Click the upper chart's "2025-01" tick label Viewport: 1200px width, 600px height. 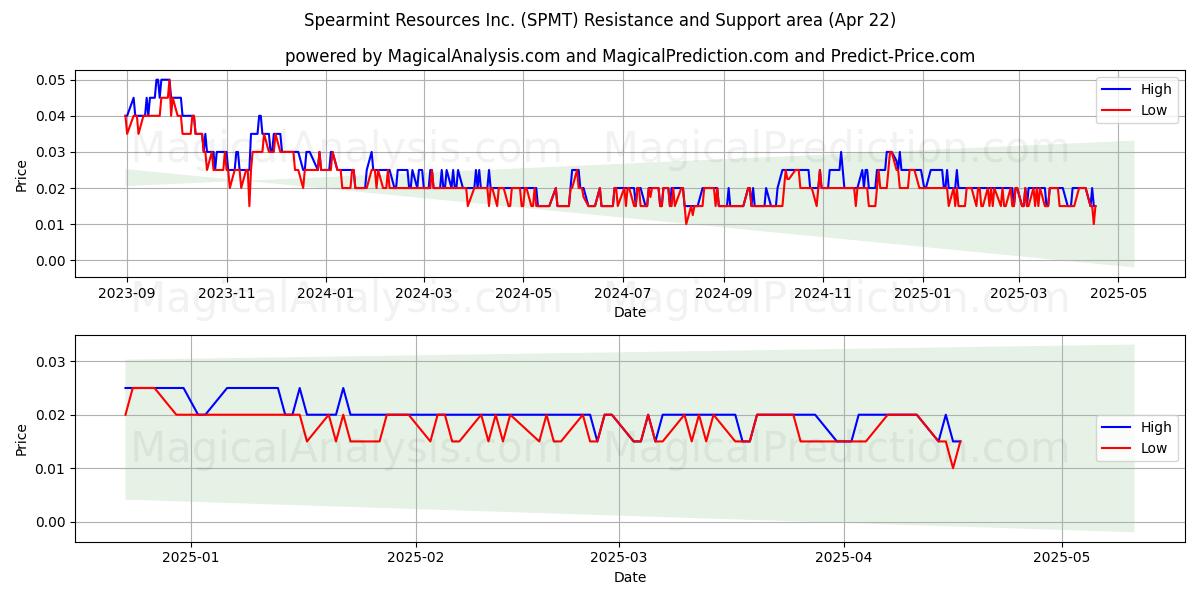point(923,293)
